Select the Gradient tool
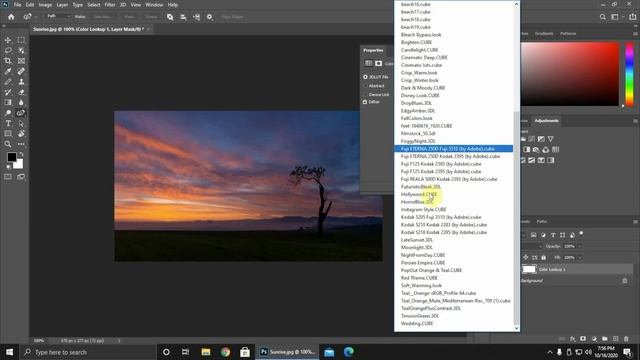The height and width of the screenshot is (360, 640). tap(8, 102)
